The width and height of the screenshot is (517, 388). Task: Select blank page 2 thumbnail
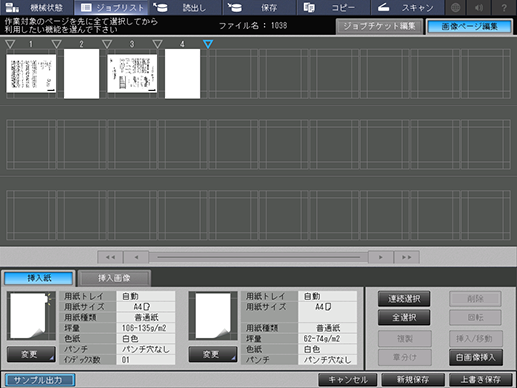pos(82,74)
